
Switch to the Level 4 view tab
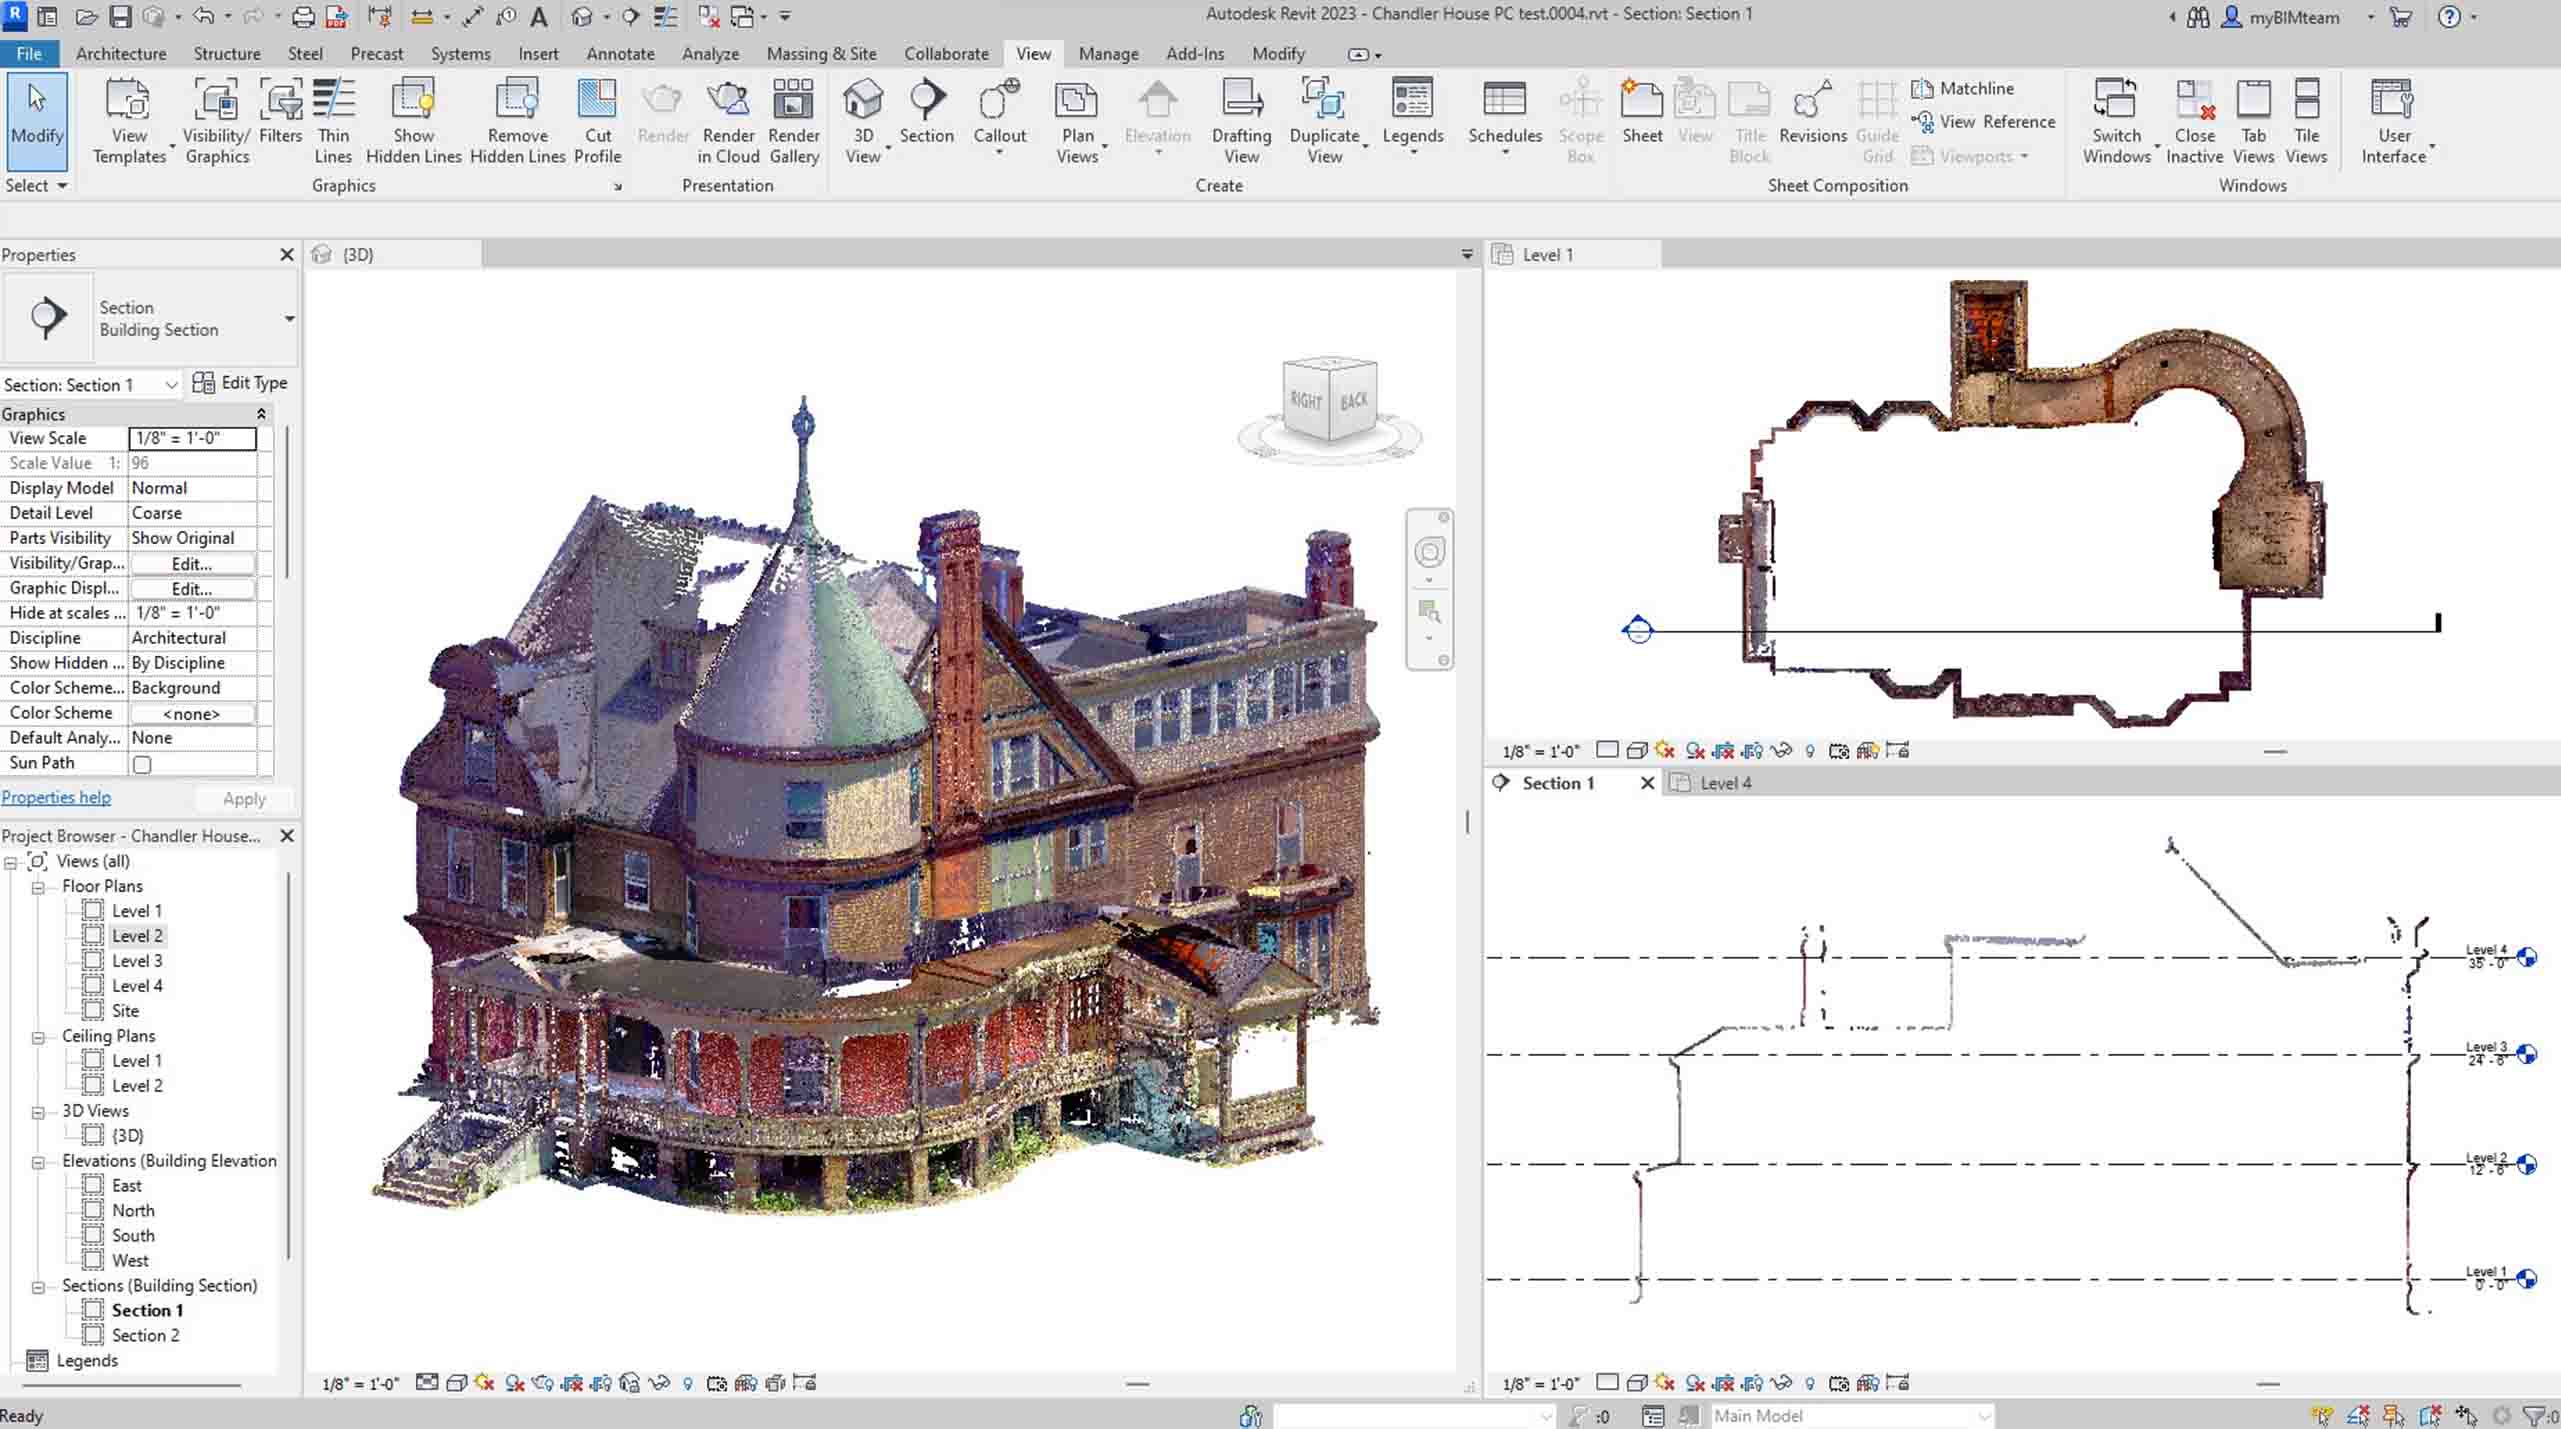coord(1725,783)
